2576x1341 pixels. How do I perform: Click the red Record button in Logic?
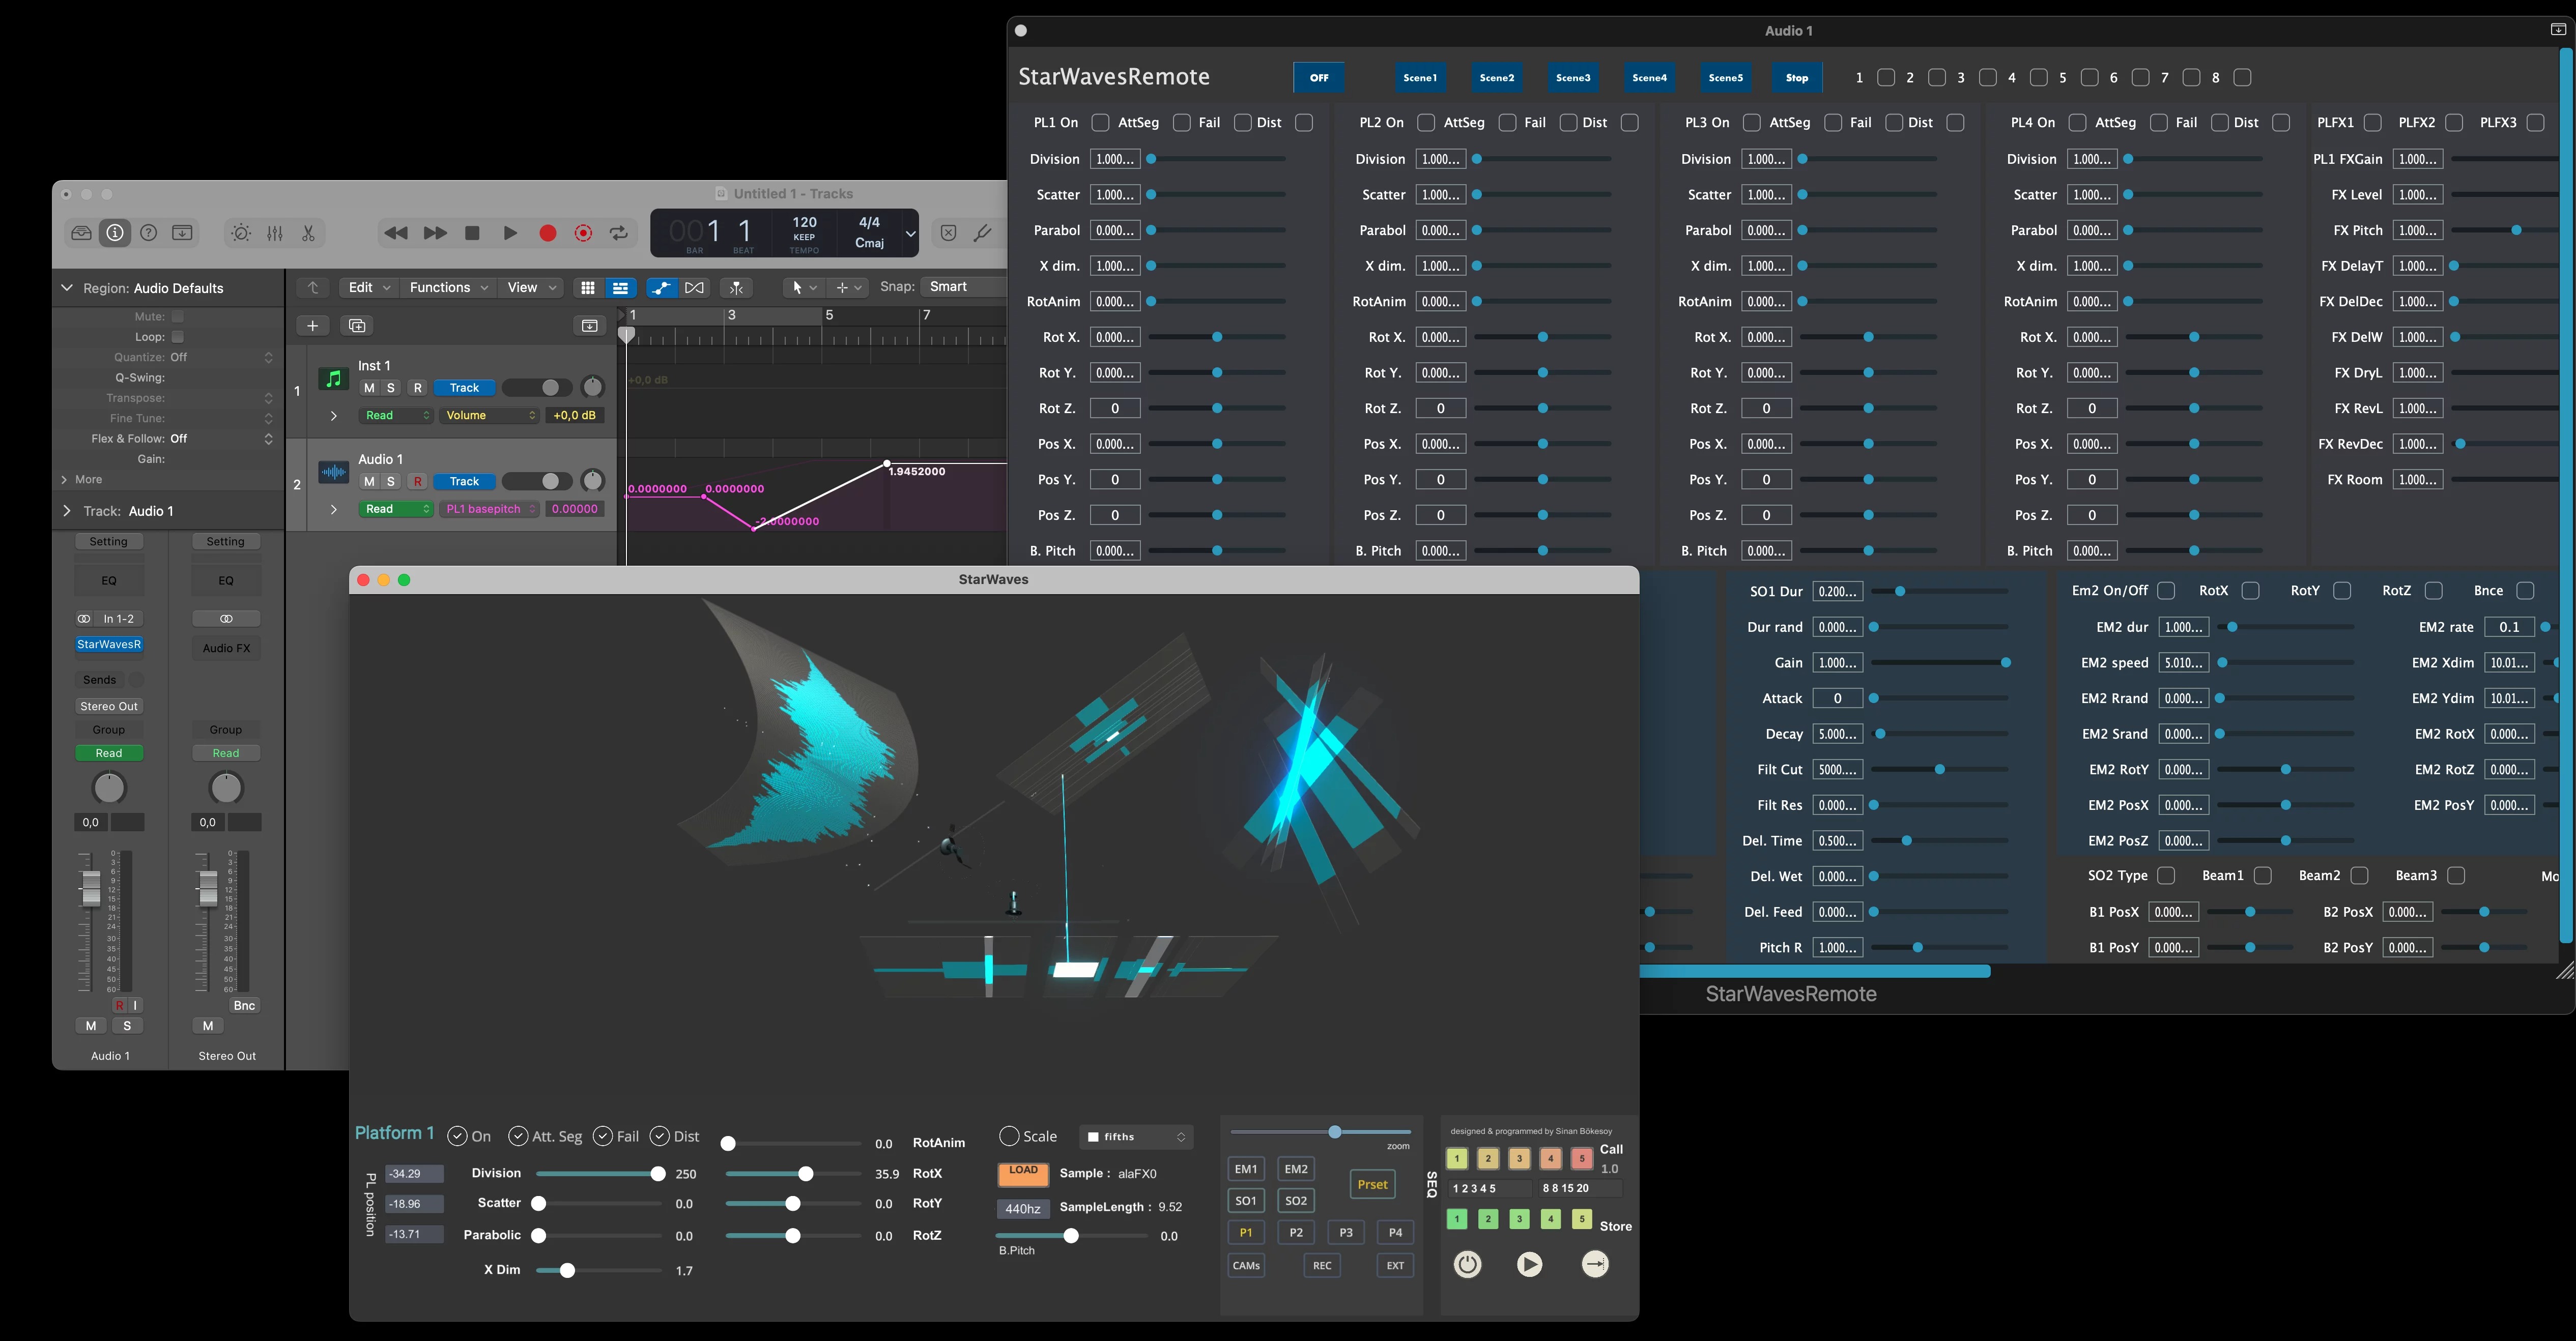click(547, 233)
